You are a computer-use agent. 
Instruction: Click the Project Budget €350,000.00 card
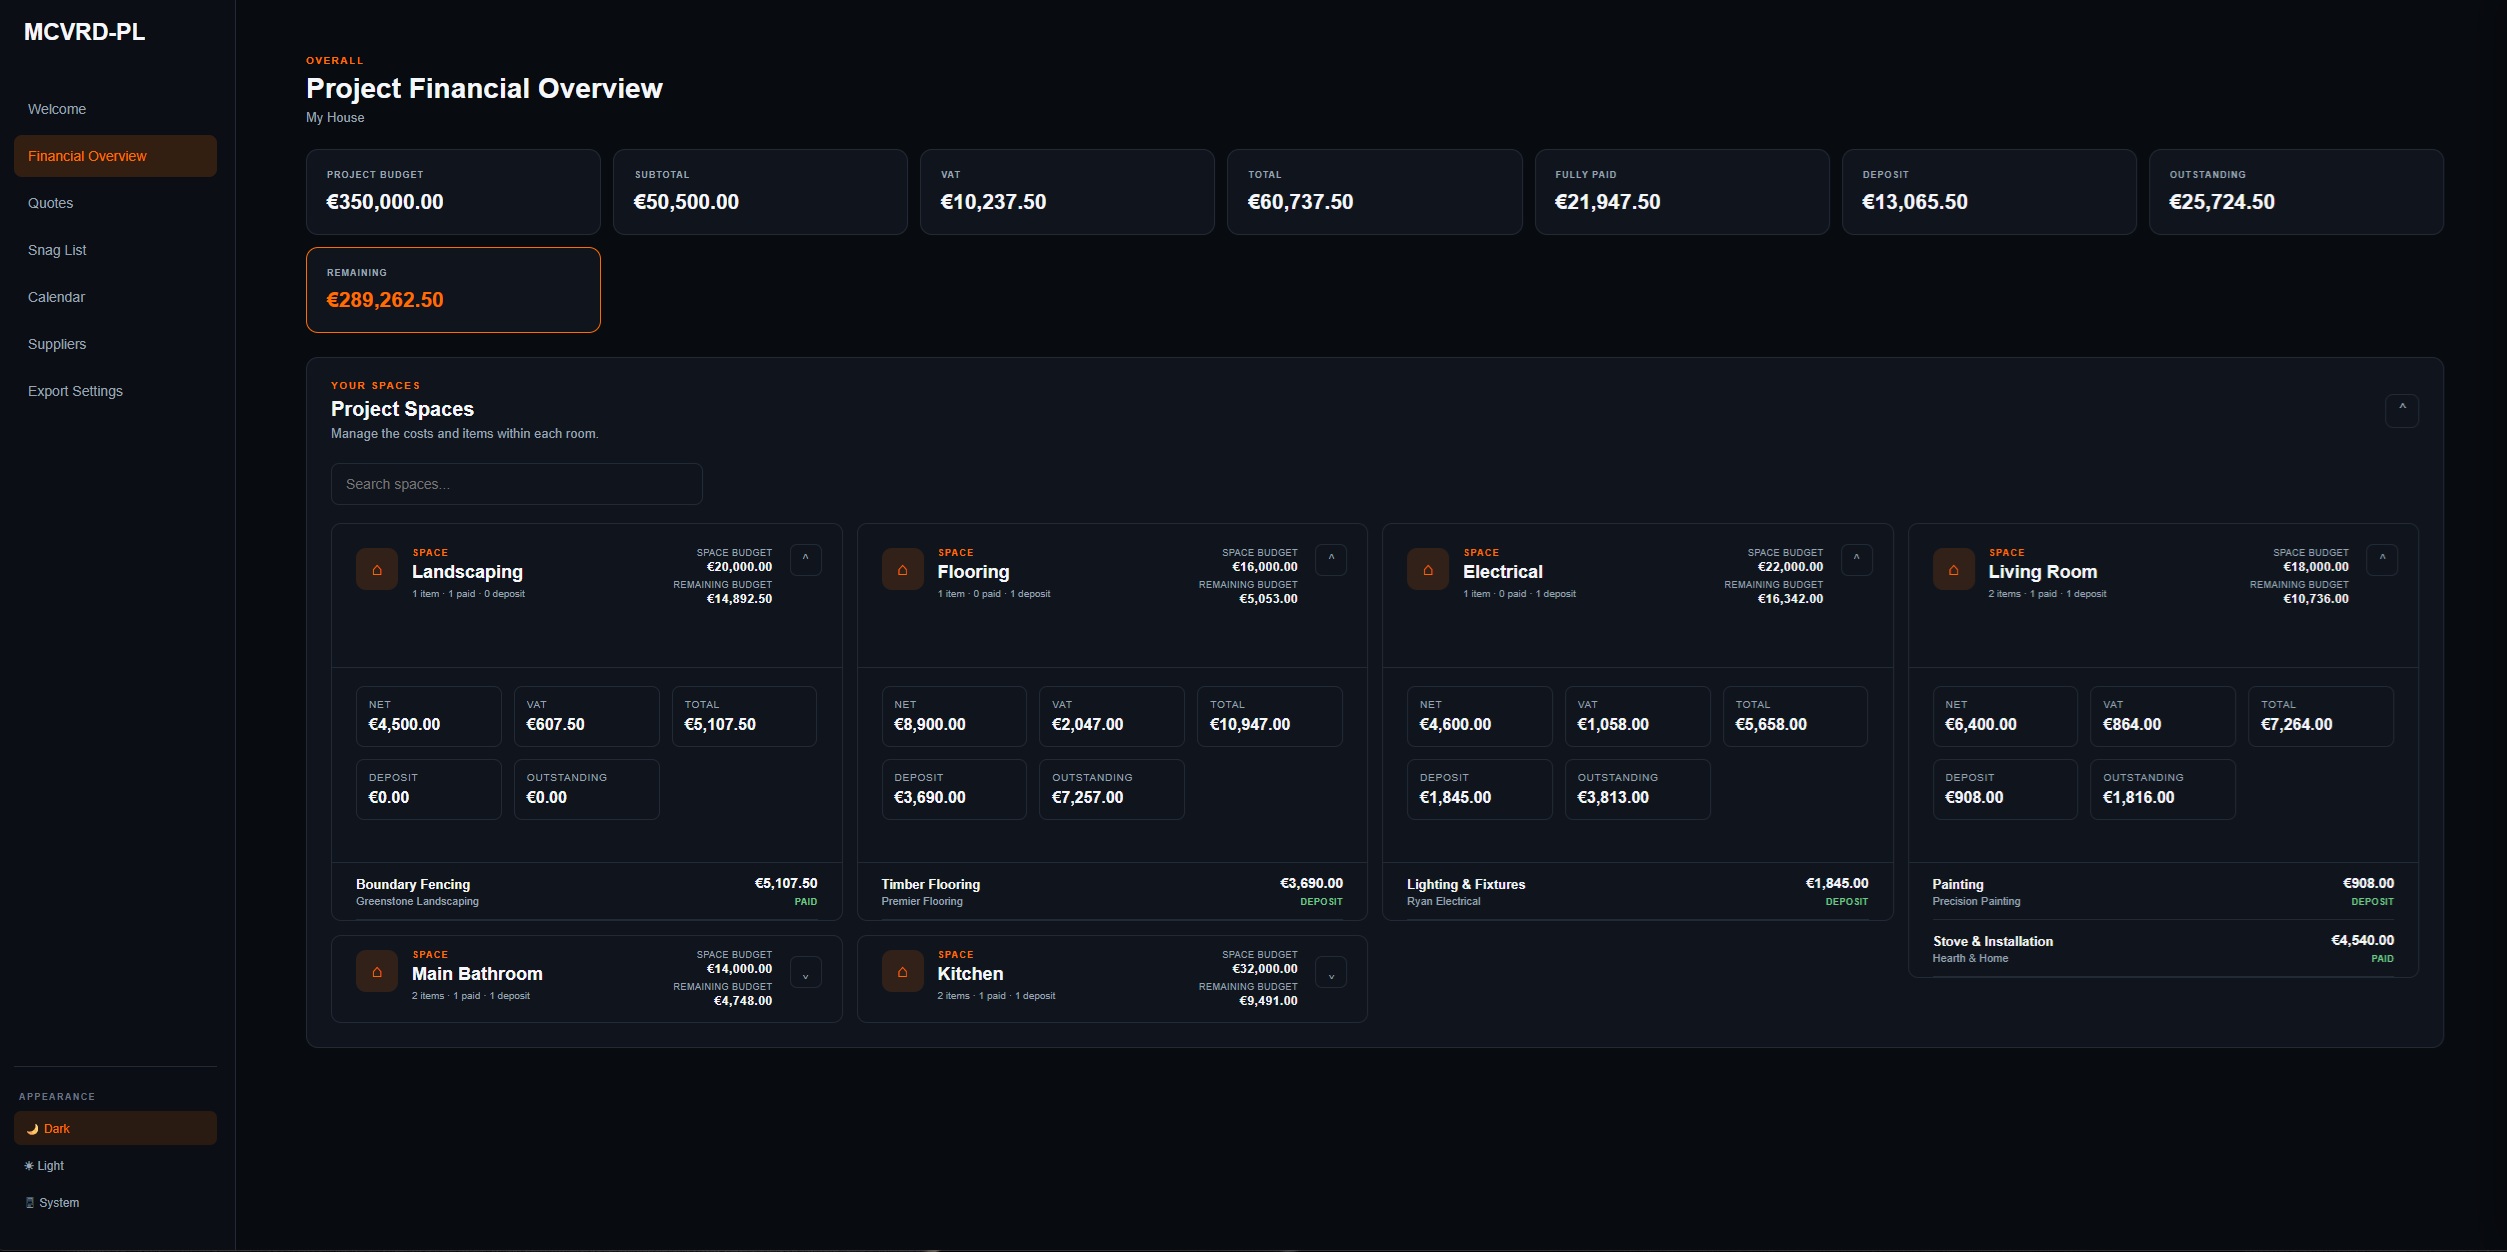453,192
